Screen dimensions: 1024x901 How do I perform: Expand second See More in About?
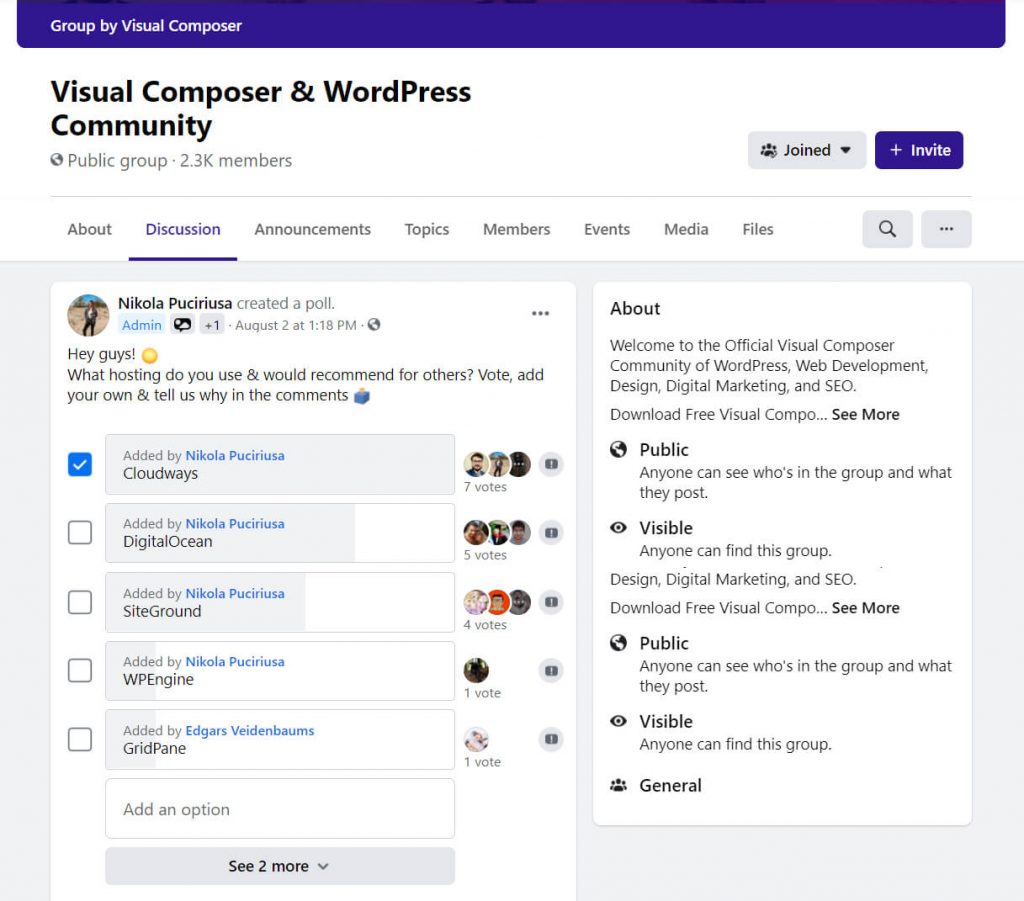pyautogui.click(x=865, y=608)
